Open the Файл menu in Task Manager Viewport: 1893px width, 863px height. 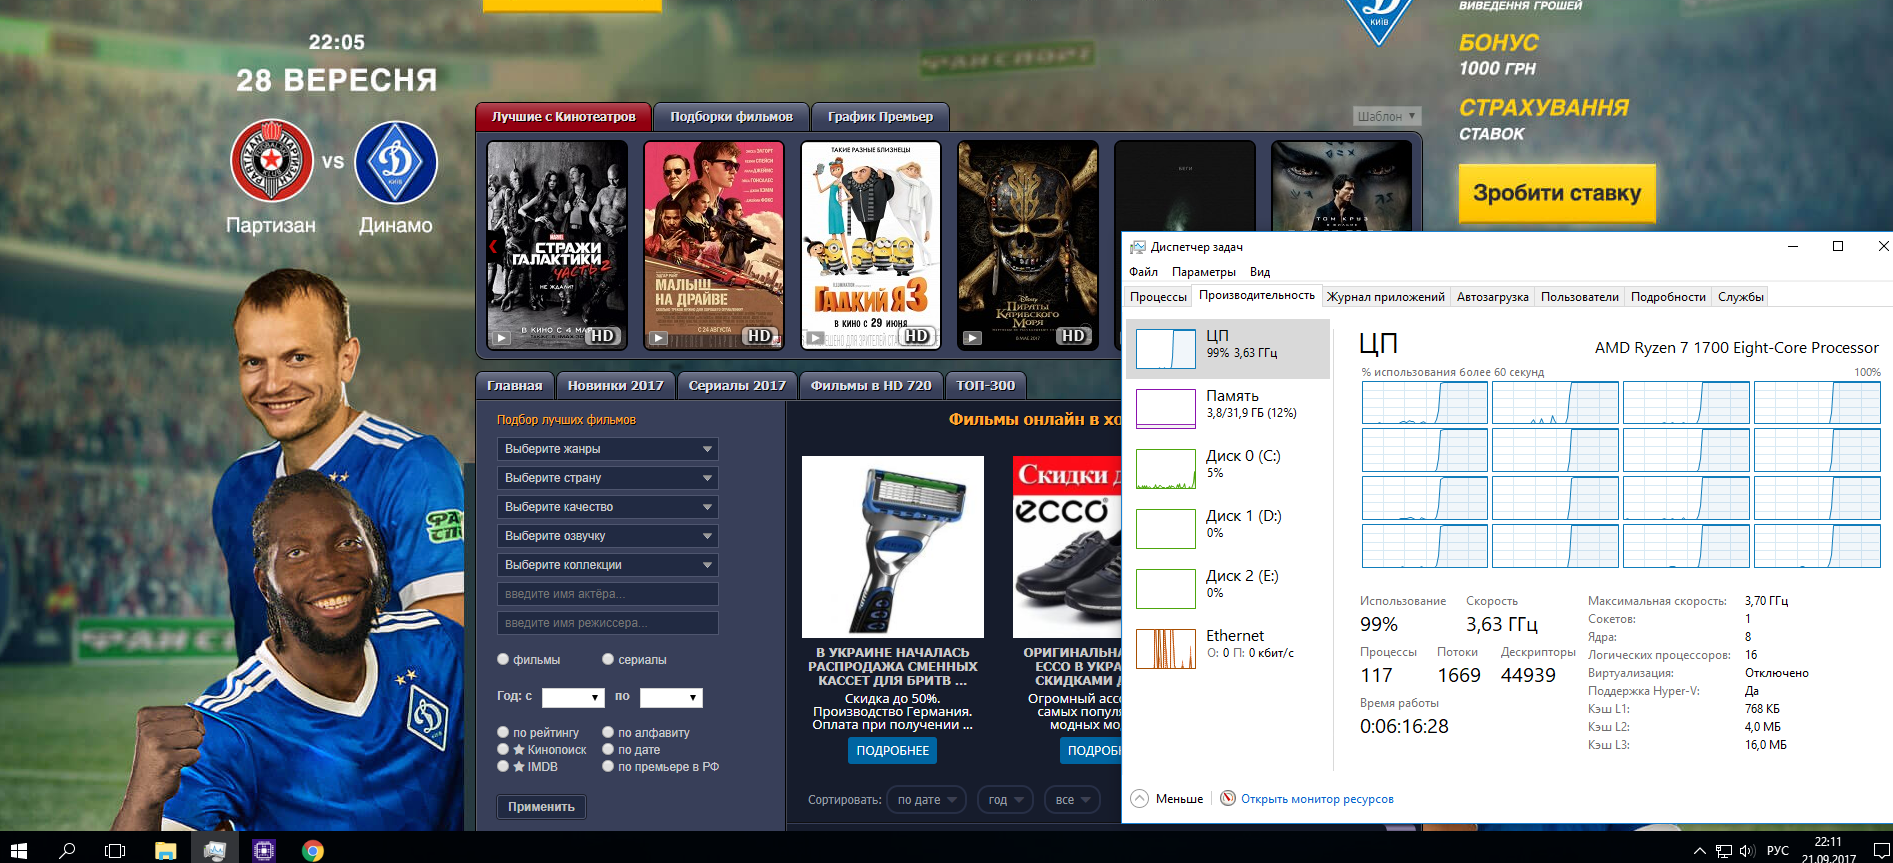[x=1143, y=272]
